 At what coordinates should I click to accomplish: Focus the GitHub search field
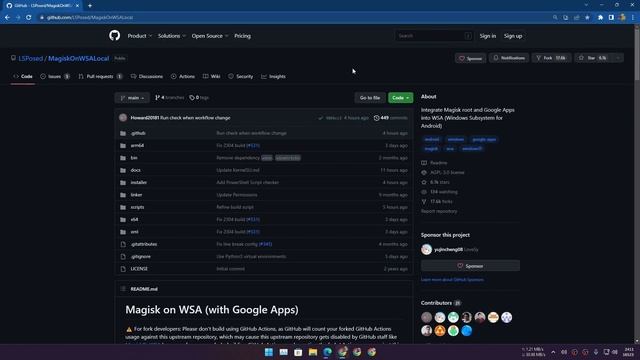point(433,36)
